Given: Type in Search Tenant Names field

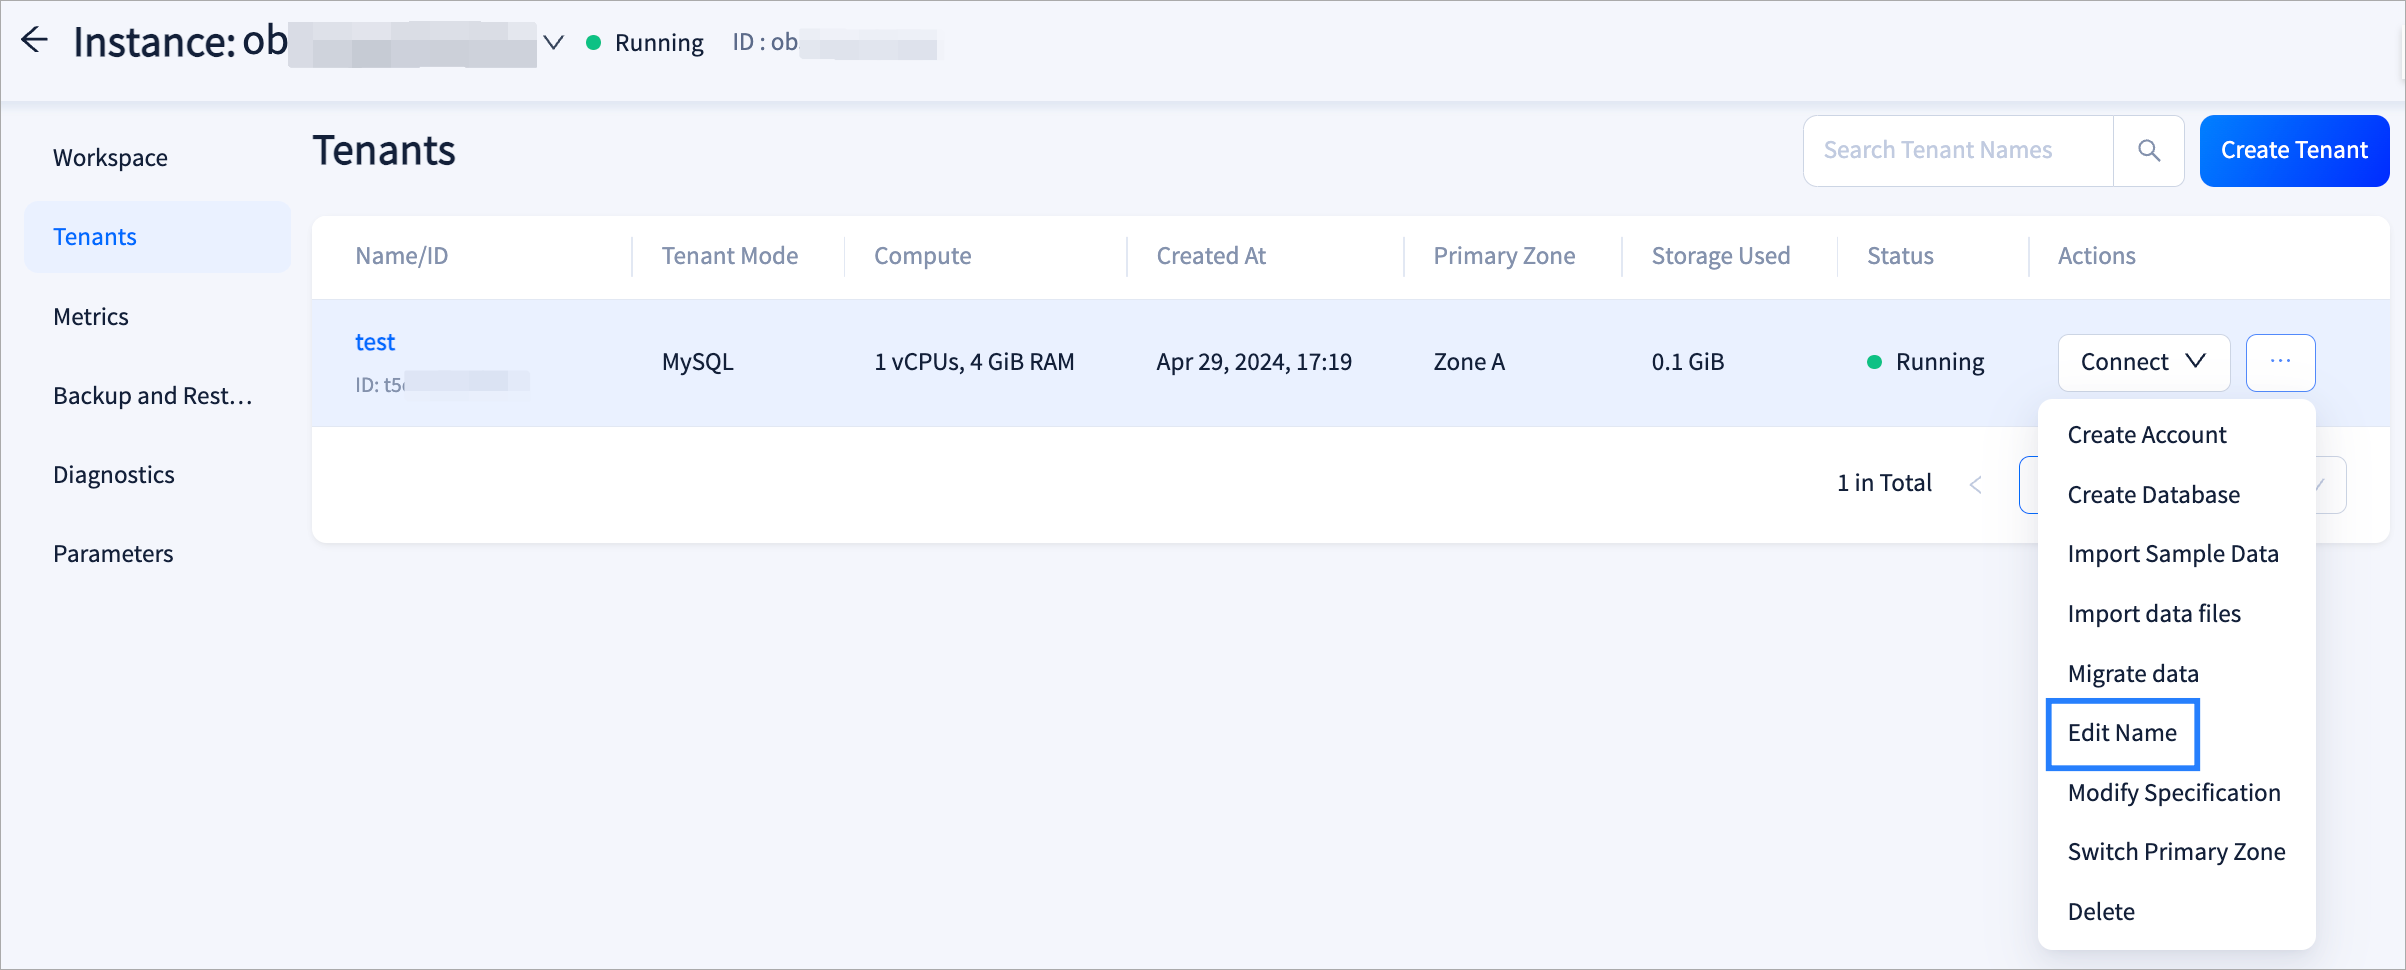Looking at the screenshot, I should 1957,151.
